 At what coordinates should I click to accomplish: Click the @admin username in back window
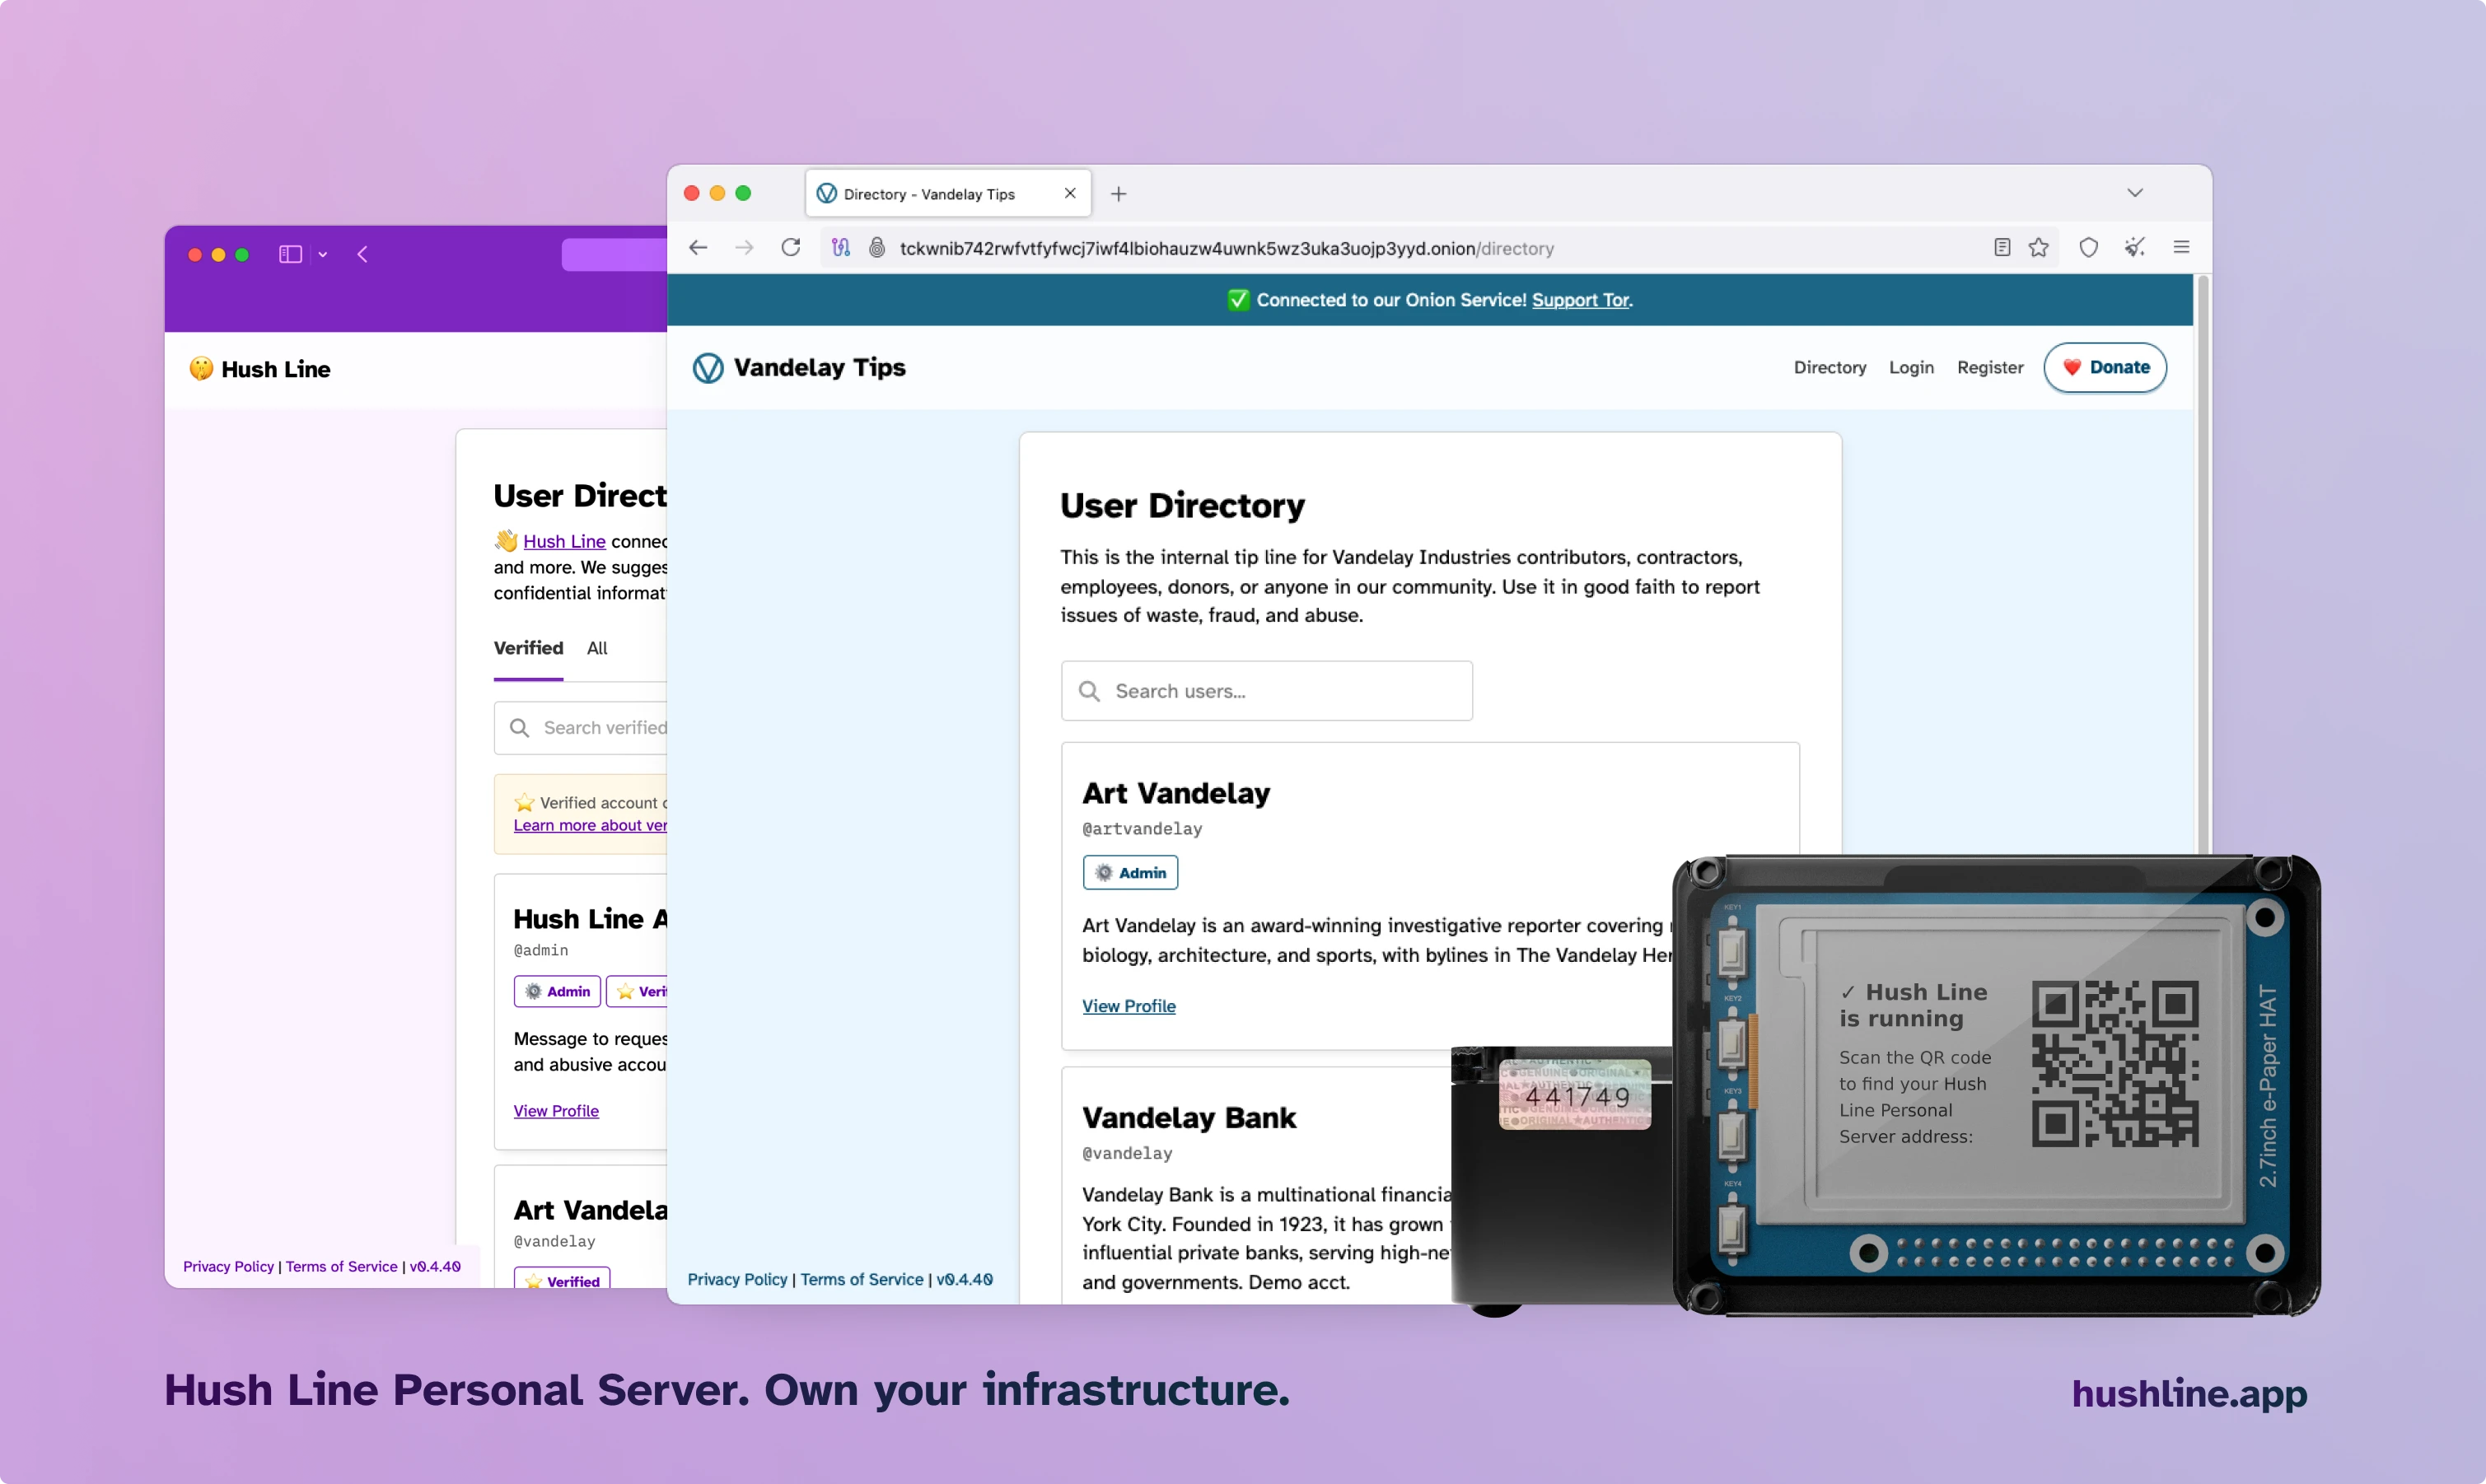pyautogui.click(x=541, y=950)
